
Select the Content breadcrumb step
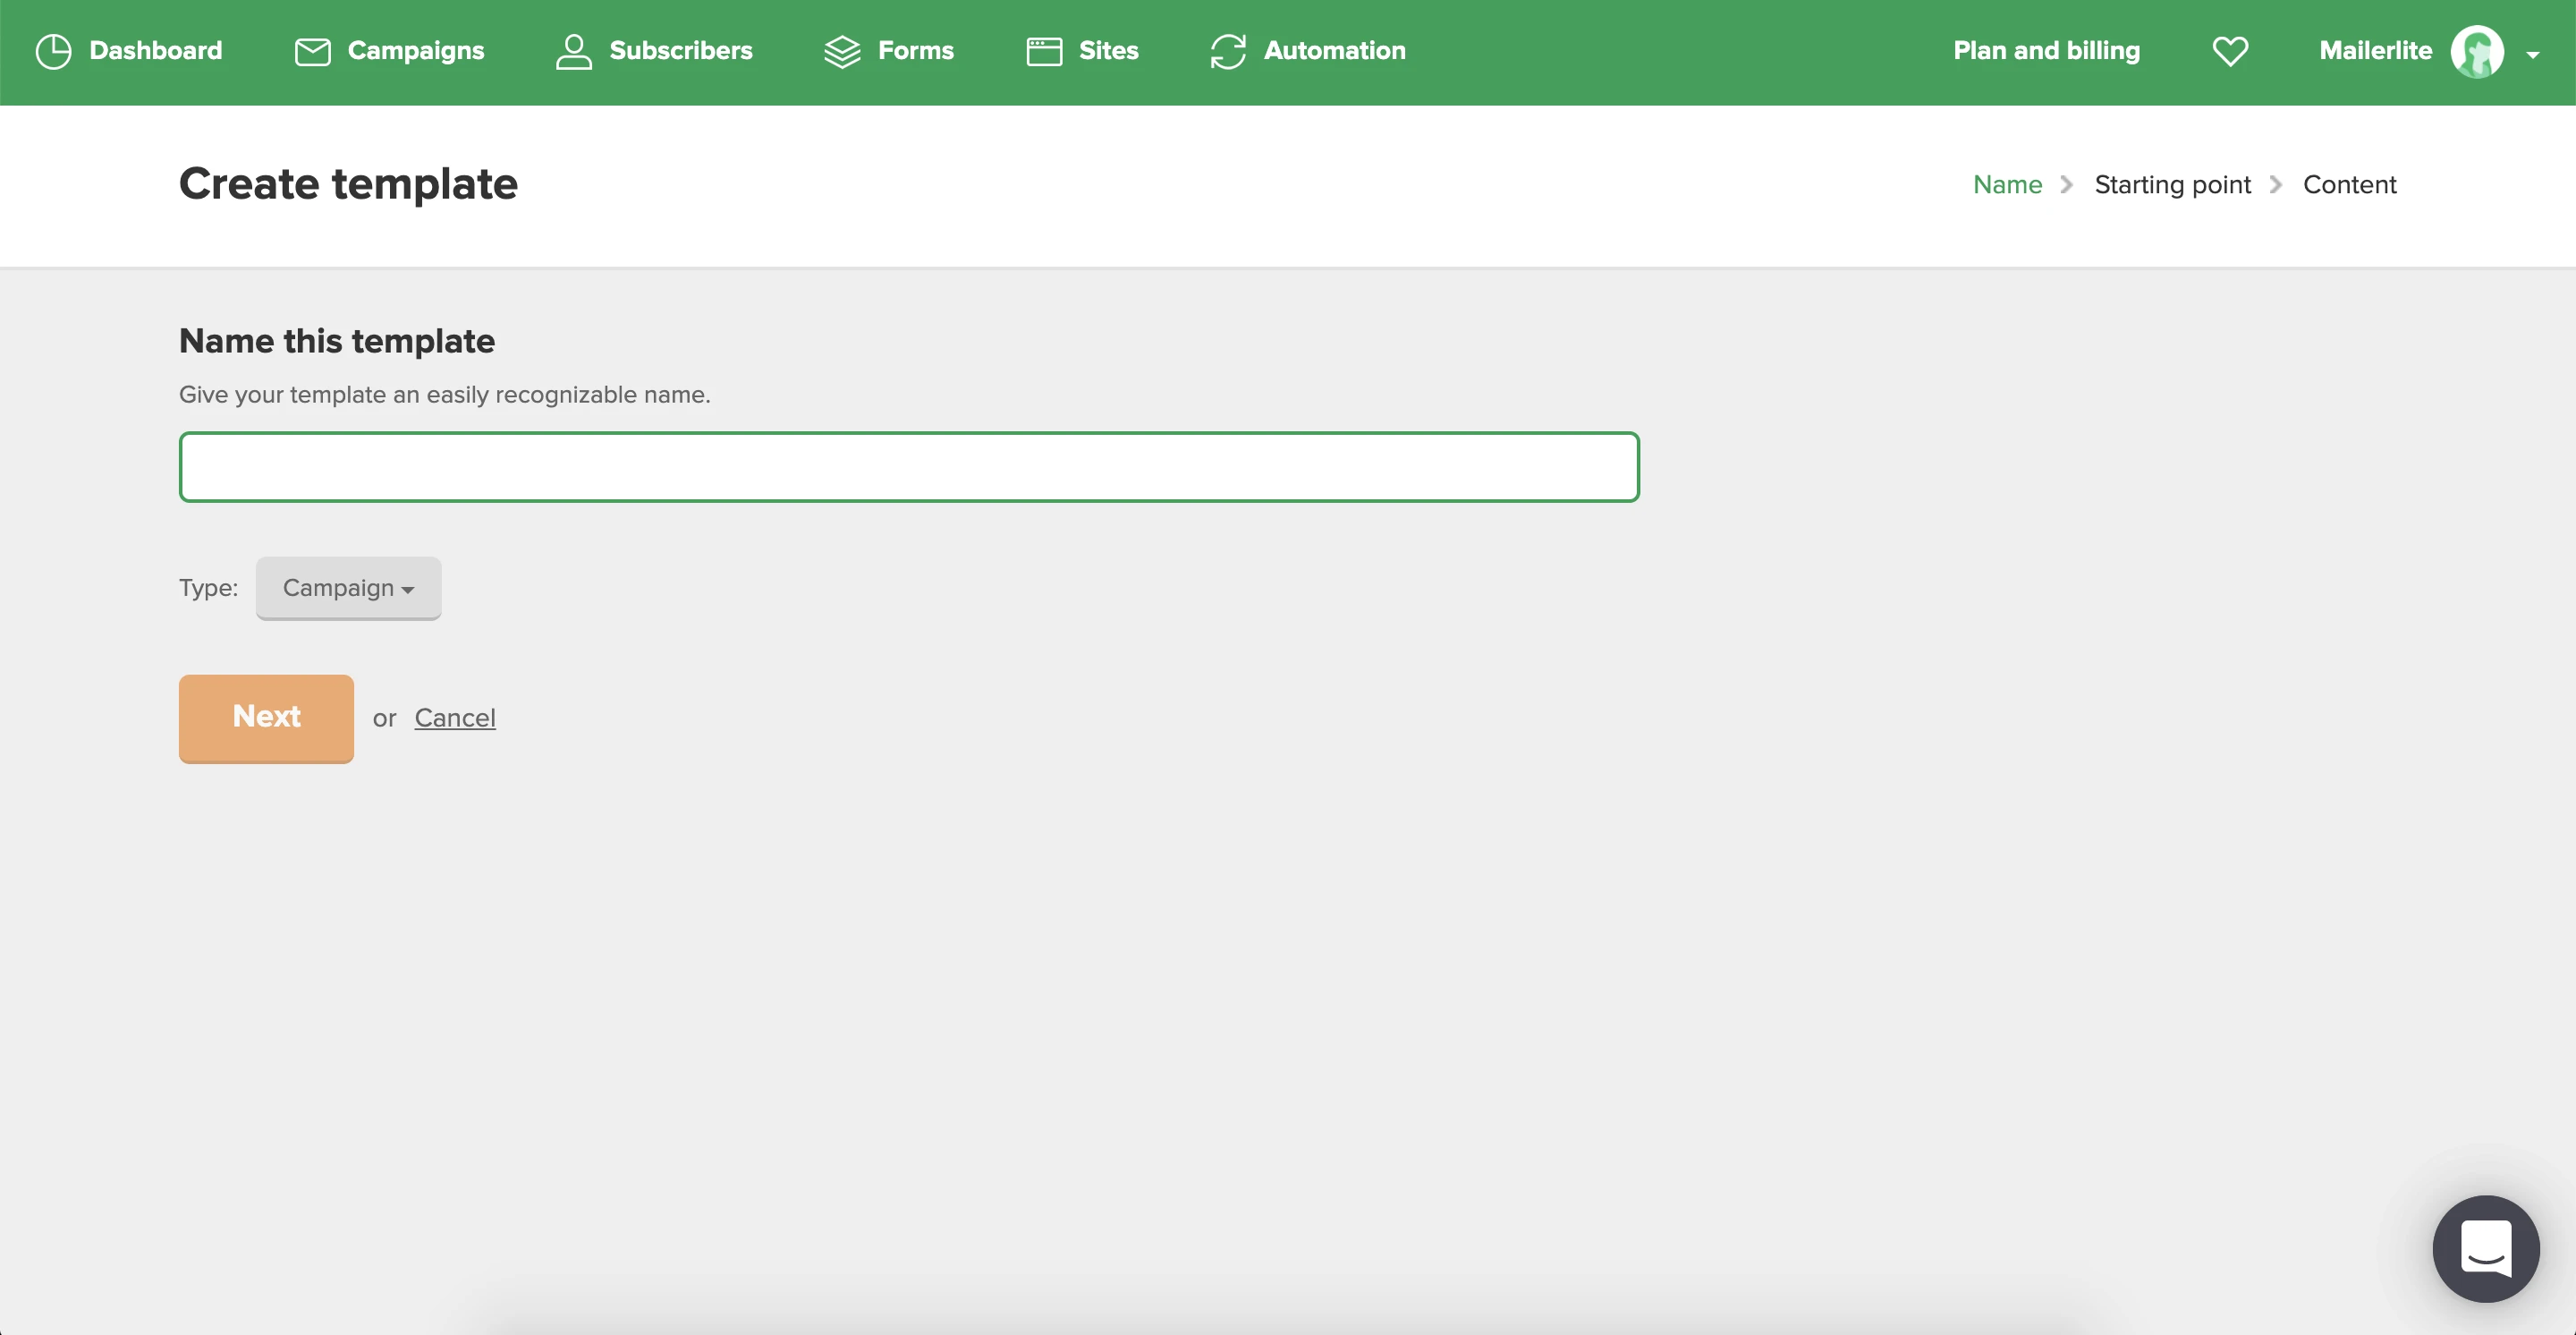[2349, 185]
